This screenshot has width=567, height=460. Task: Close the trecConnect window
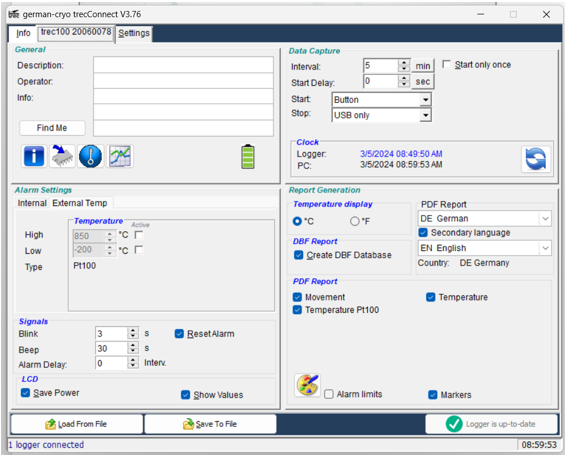pos(546,14)
